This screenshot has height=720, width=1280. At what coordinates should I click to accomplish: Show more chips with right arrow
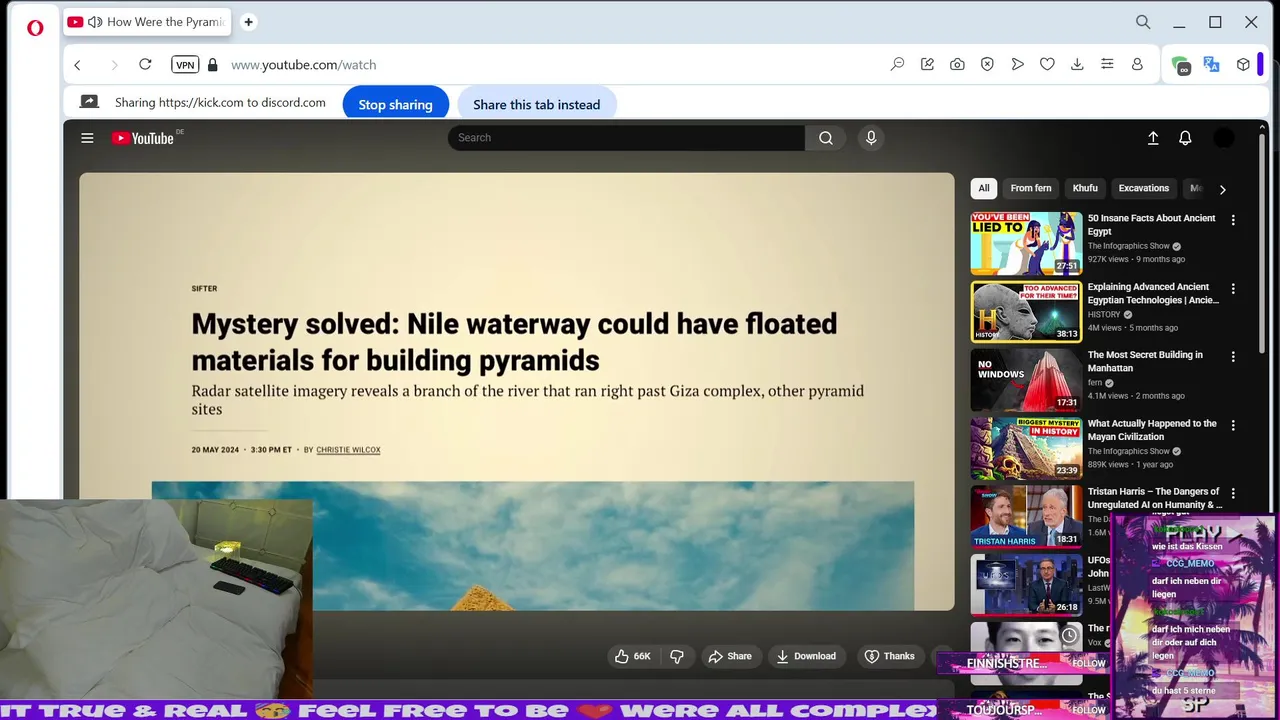coord(1222,189)
